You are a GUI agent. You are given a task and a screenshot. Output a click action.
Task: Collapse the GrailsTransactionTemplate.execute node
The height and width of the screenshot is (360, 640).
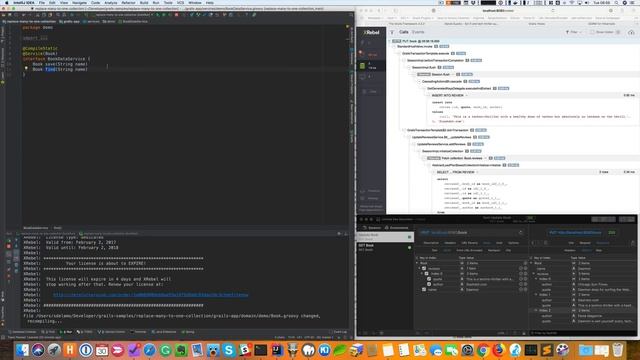pos(399,53)
